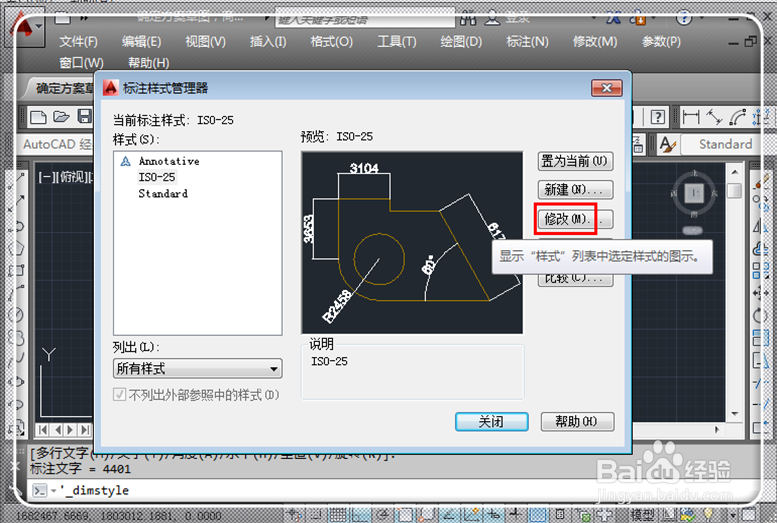Select the Array tool in right toolbar

(760, 271)
